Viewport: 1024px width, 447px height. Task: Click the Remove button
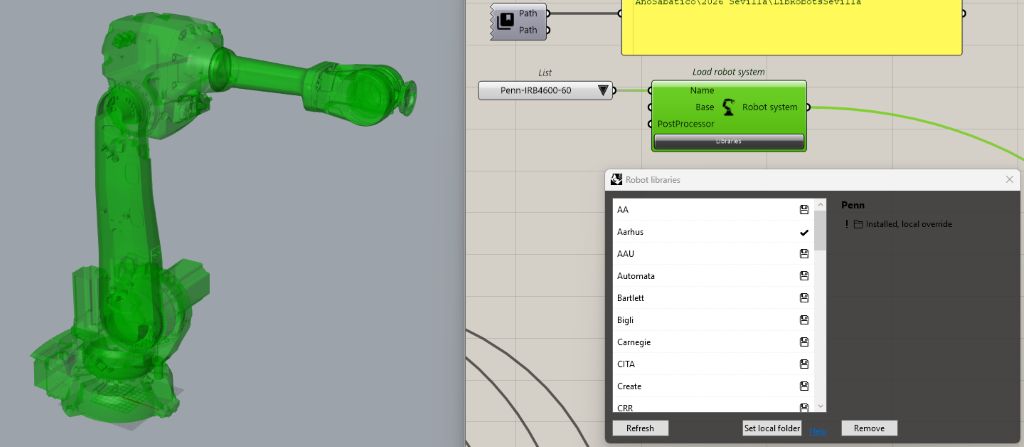tap(869, 428)
